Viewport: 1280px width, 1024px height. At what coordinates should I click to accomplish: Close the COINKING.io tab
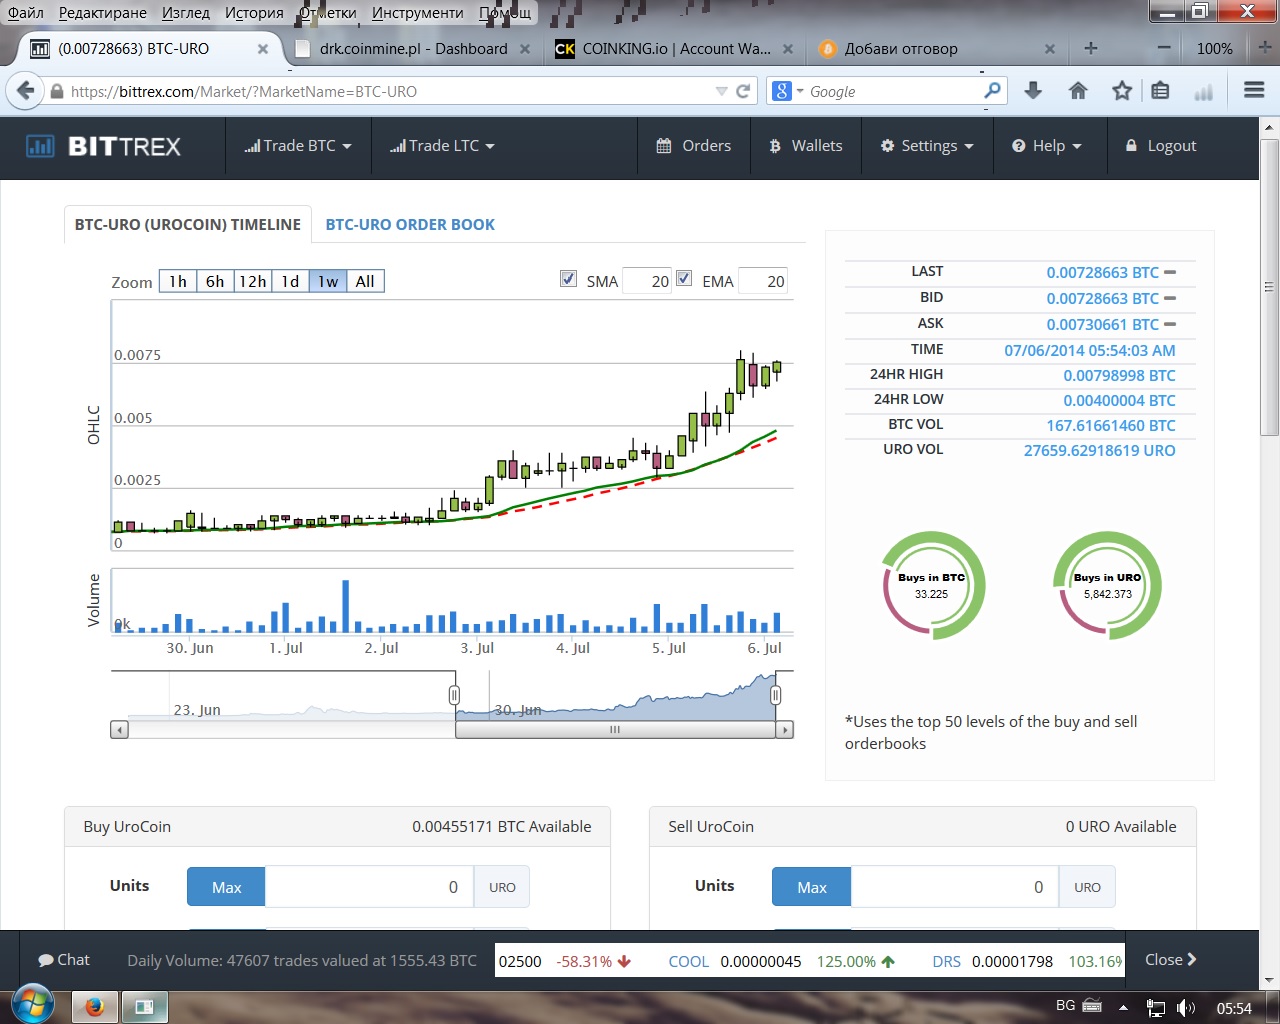[788, 49]
